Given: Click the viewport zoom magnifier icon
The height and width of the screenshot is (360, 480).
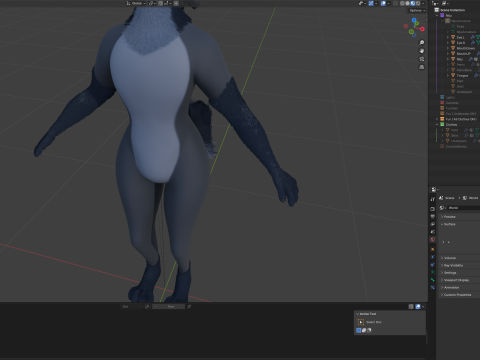Looking at the screenshot, I should (x=422, y=42).
